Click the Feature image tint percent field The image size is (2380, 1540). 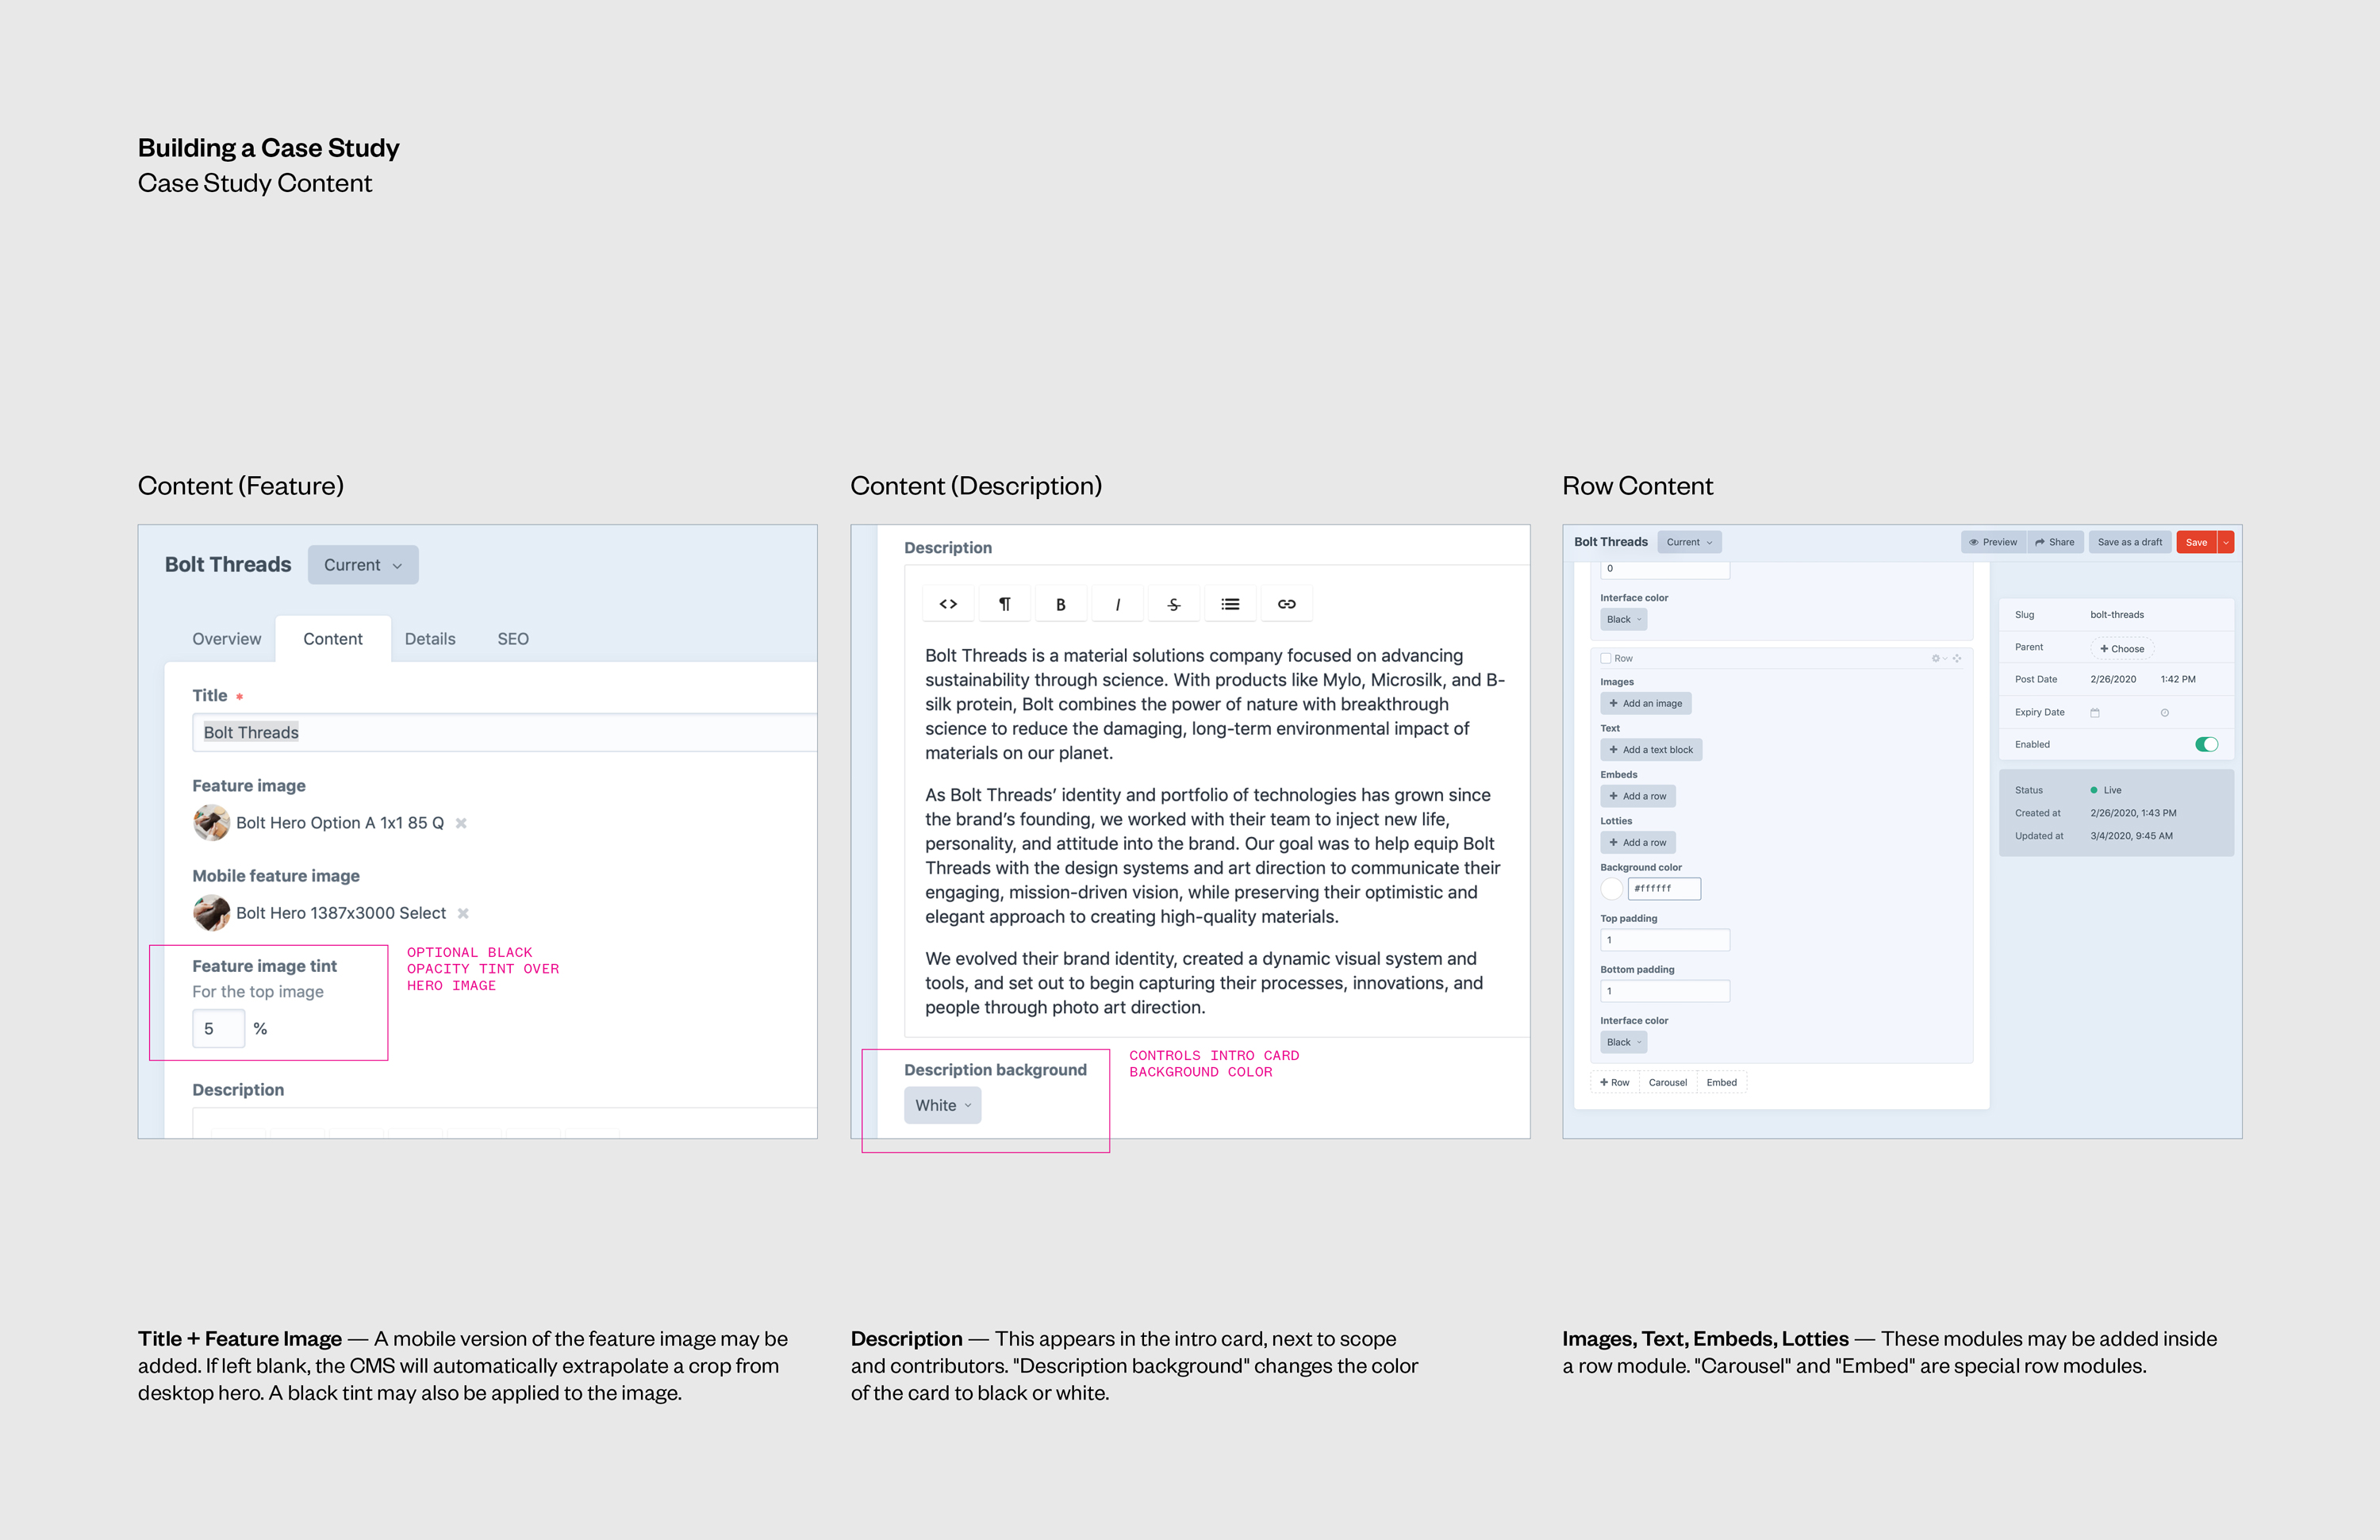pyautogui.click(x=218, y=1028)
